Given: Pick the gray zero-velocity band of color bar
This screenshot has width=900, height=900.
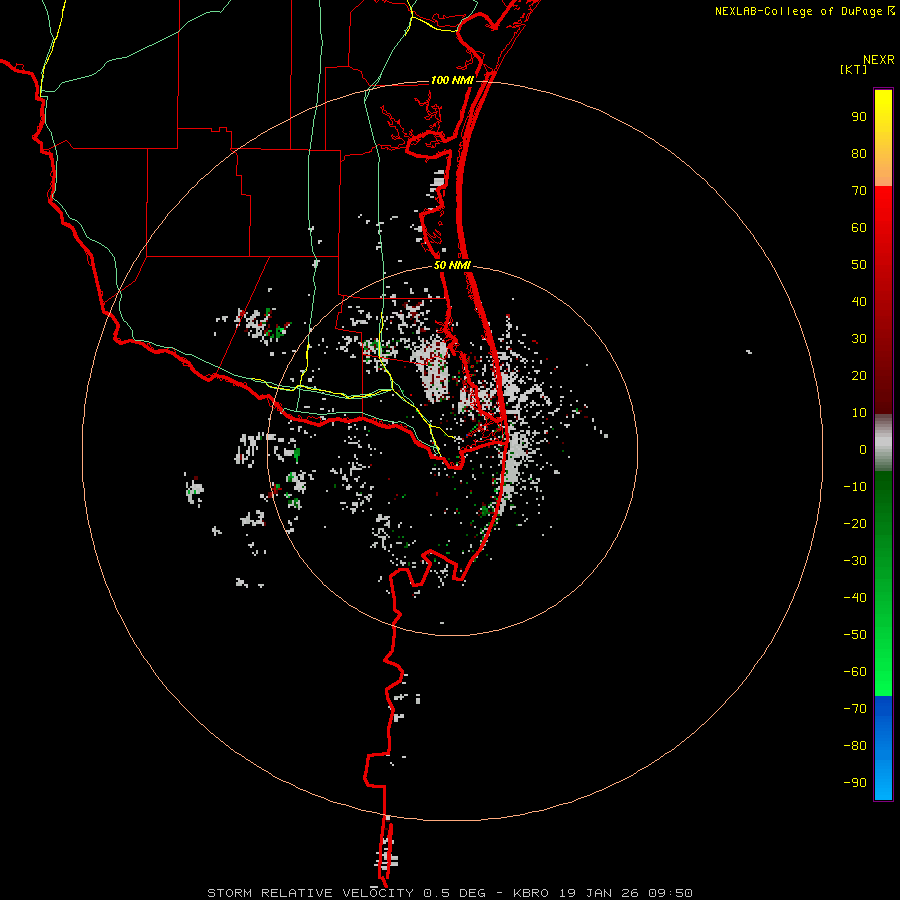Looking at the screenshot, I should pyautogui.click(x=883, y=443).
